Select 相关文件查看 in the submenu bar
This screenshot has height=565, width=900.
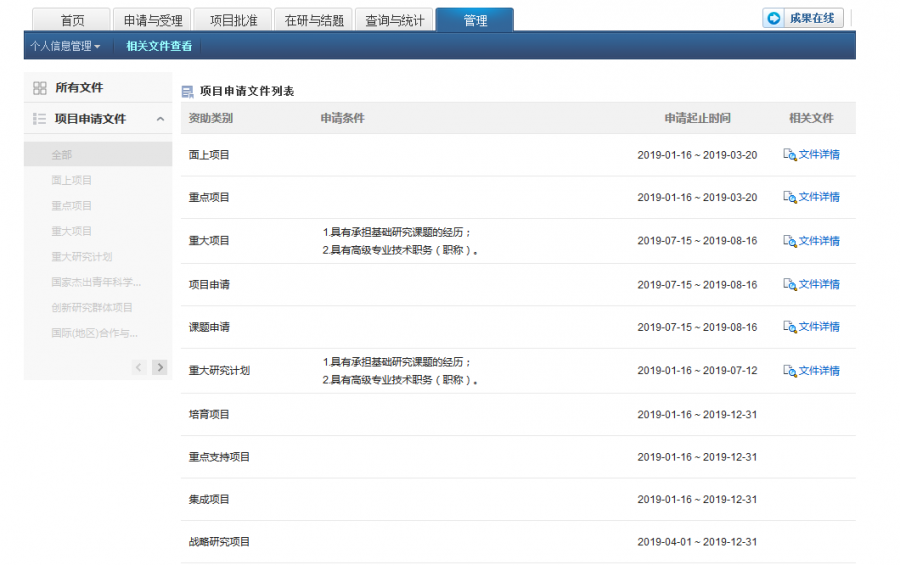point(159,46)
